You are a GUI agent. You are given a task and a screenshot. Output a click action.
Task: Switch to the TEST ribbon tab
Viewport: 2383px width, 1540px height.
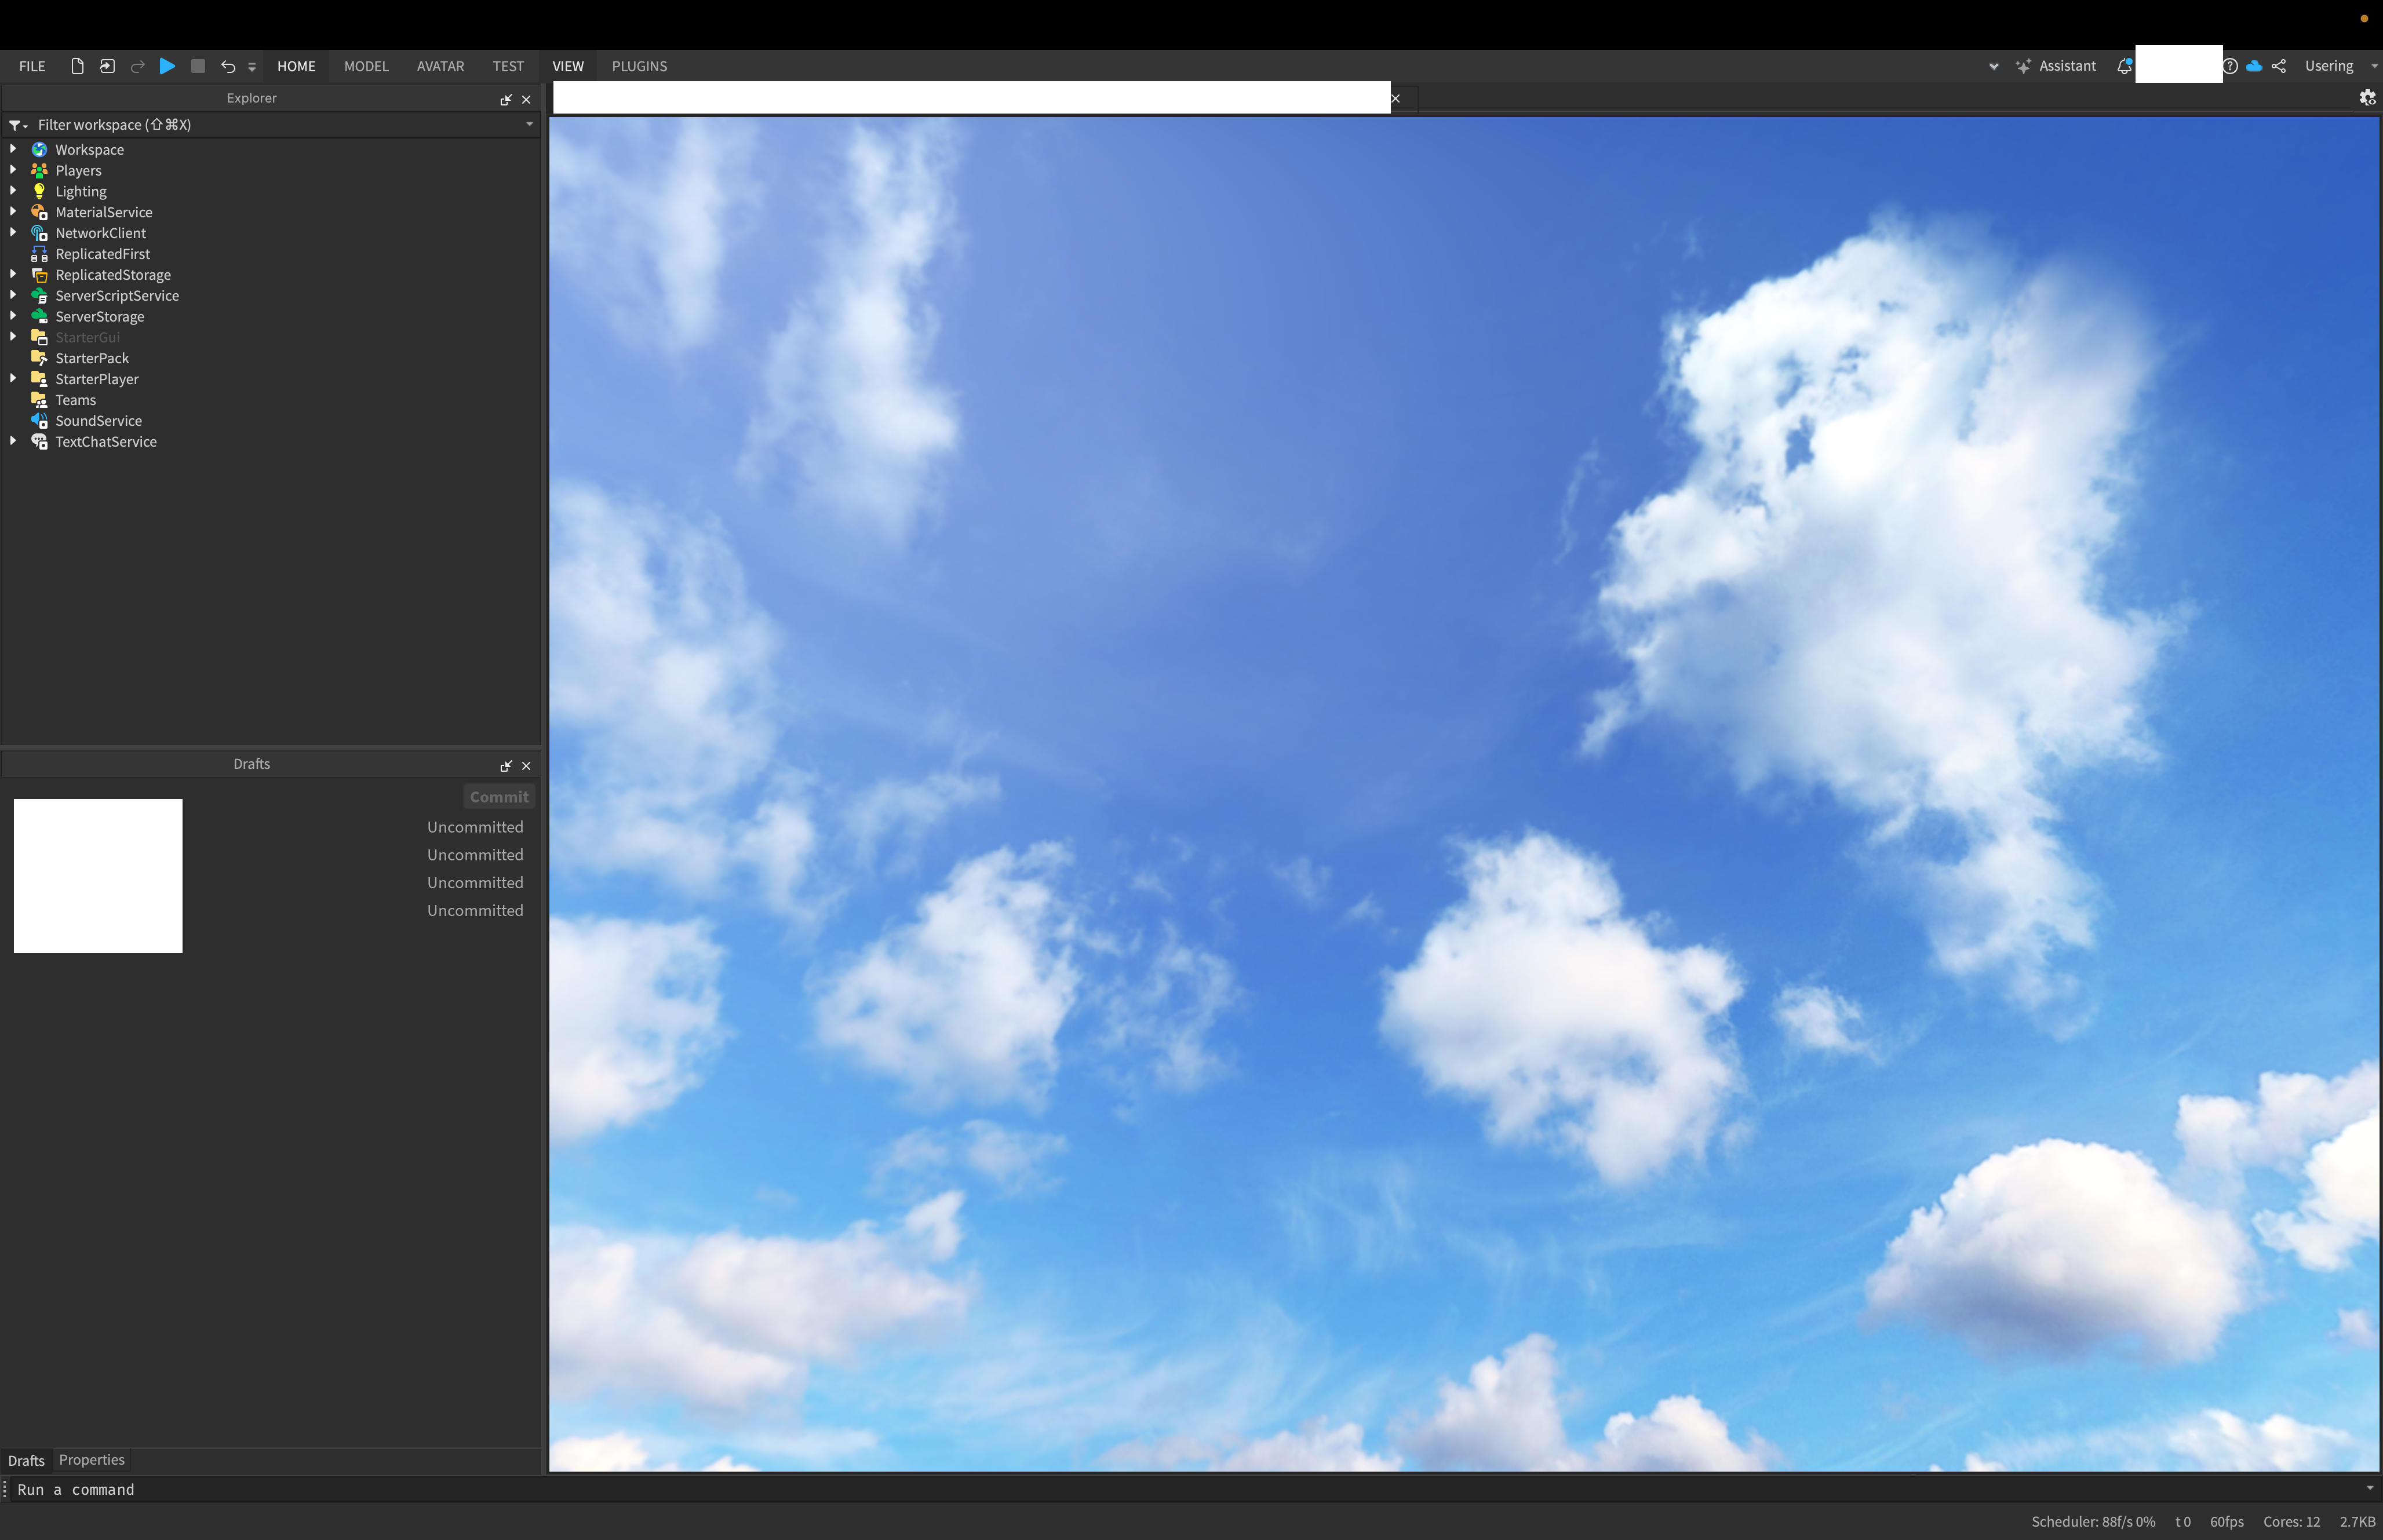point(508,66)
